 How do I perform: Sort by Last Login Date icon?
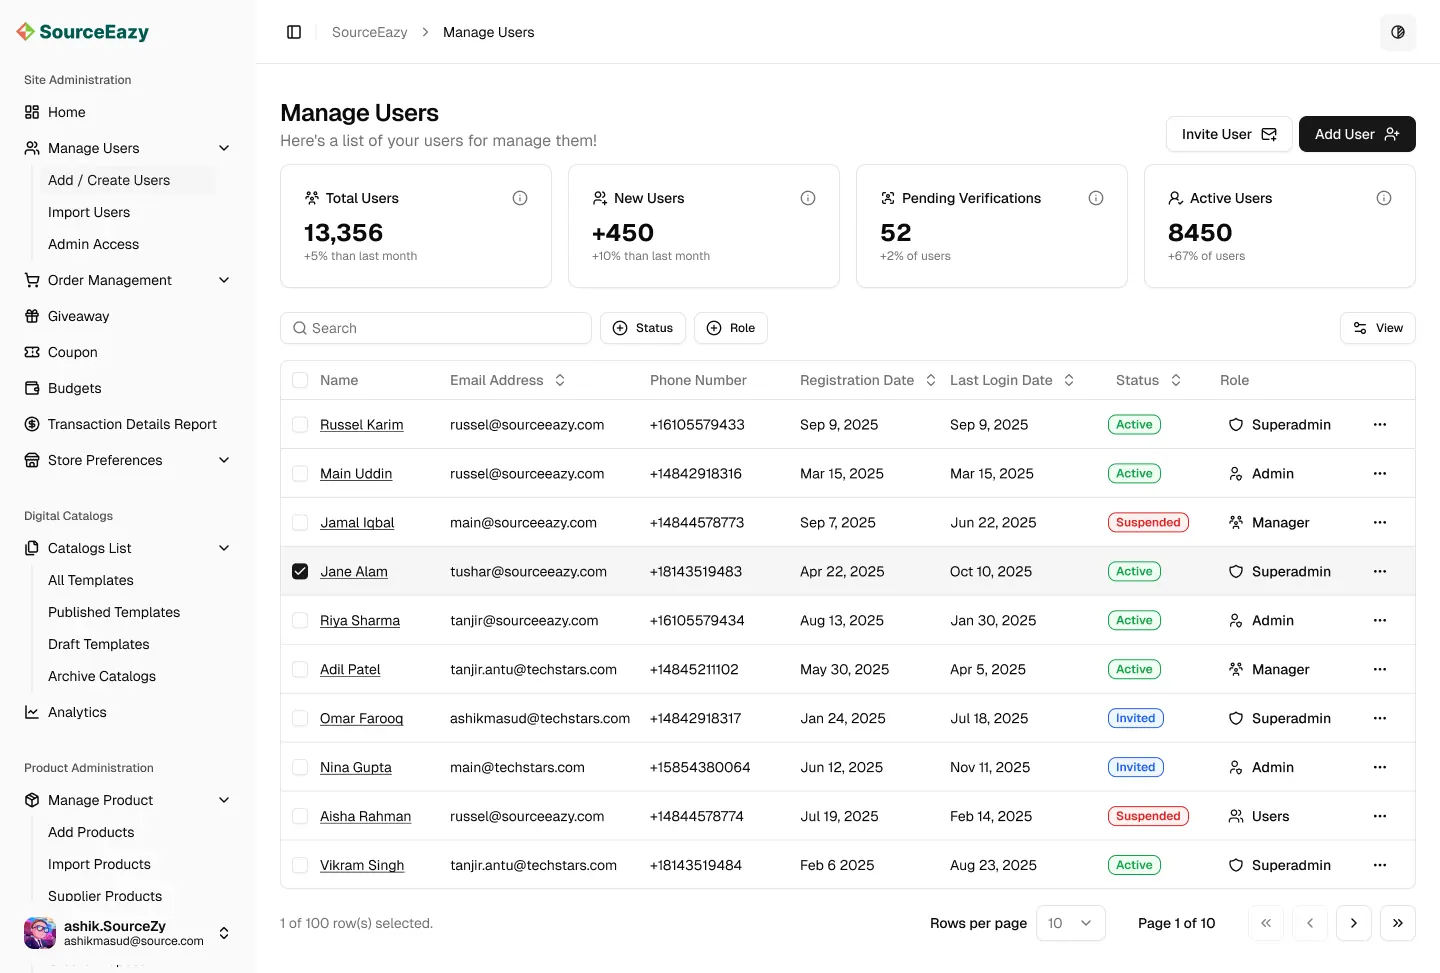1069,380
